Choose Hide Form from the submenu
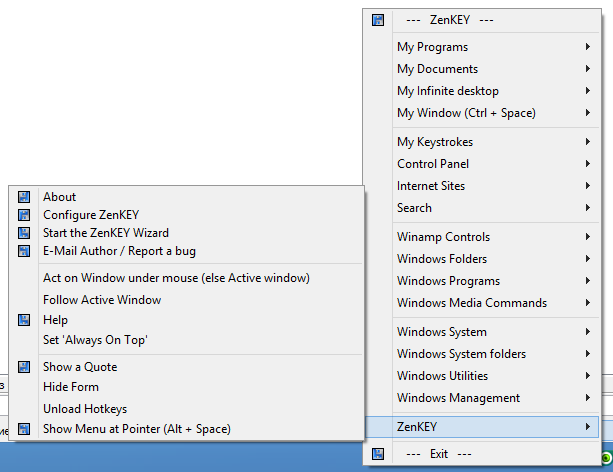The width and height of the screenshot is (613, 472). [71, 387]
